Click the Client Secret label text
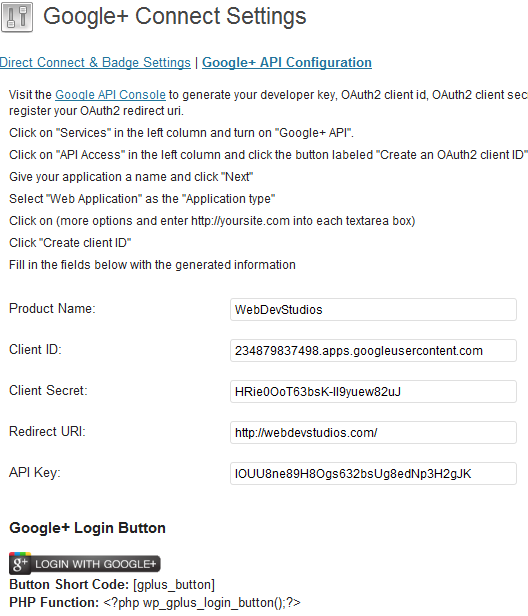528x616 pixels. 48,390
